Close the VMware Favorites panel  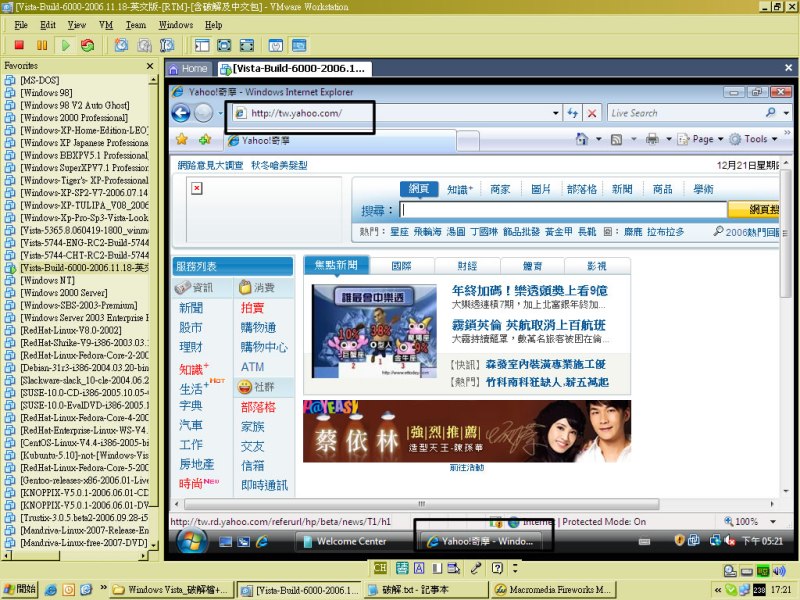(150, 66)
